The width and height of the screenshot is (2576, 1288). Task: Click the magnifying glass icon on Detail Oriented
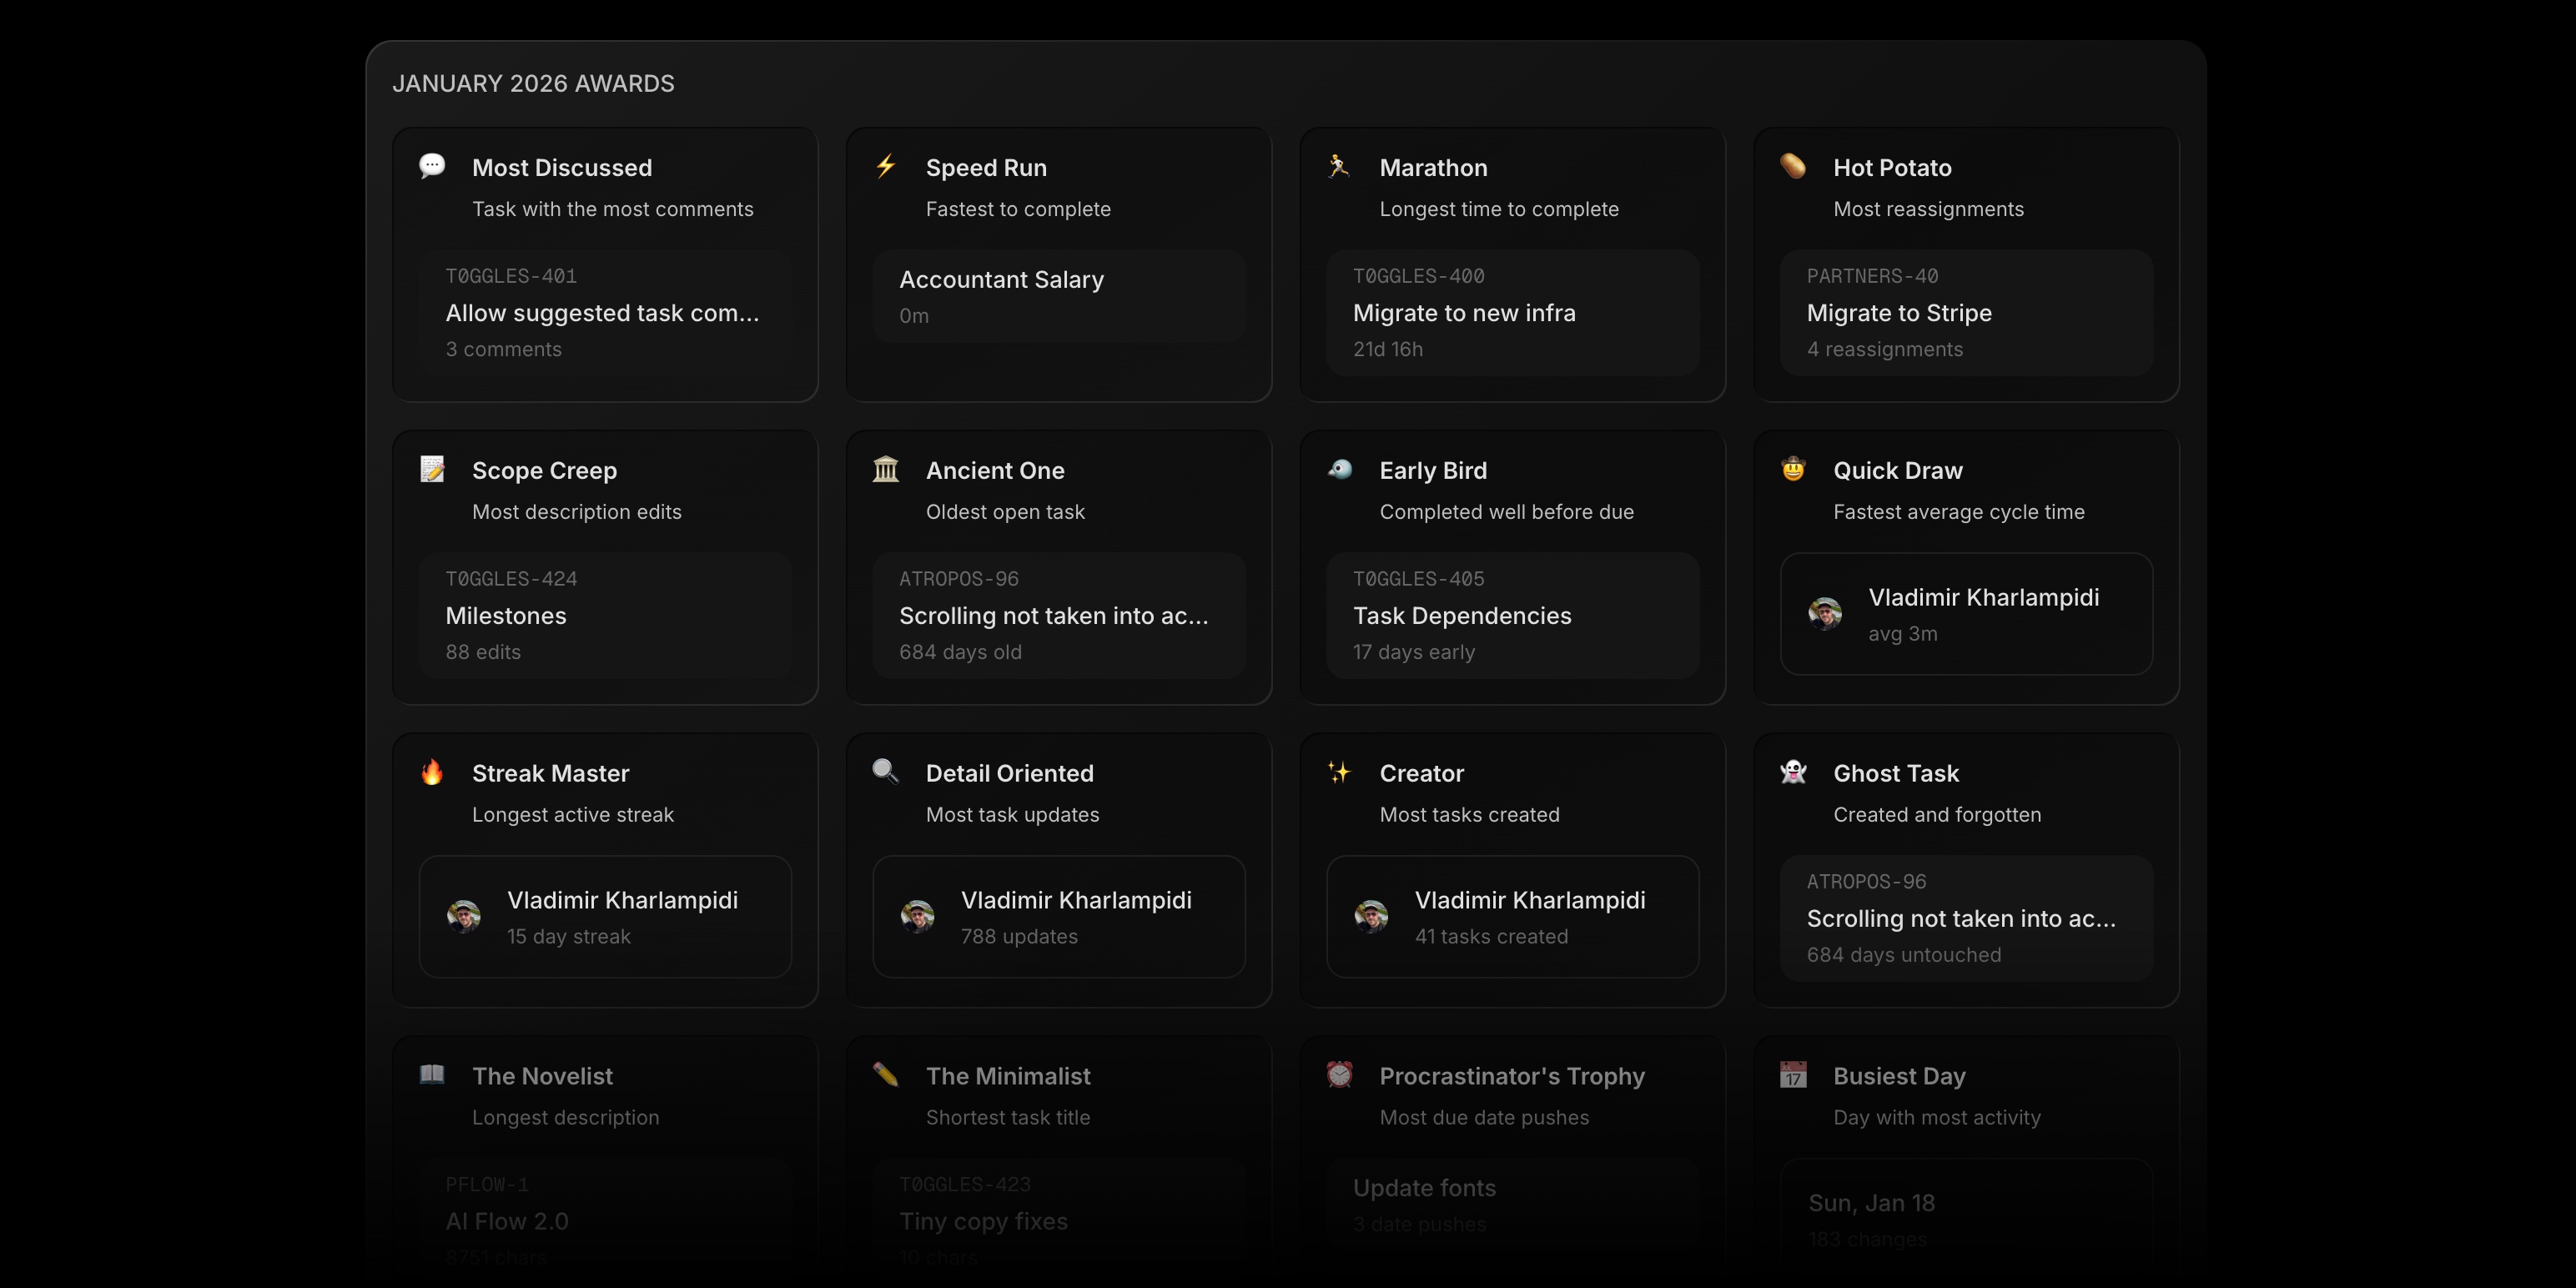point(886,771)
